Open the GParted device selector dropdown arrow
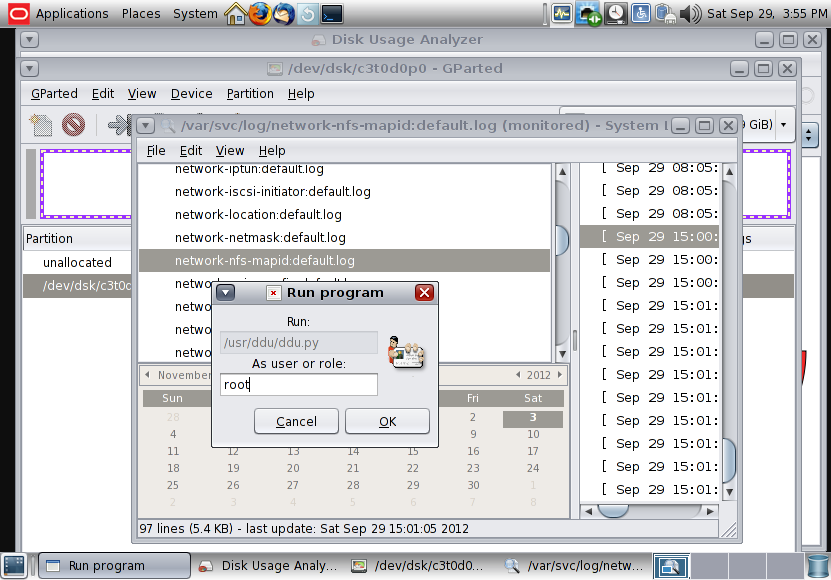 point(784,125)
